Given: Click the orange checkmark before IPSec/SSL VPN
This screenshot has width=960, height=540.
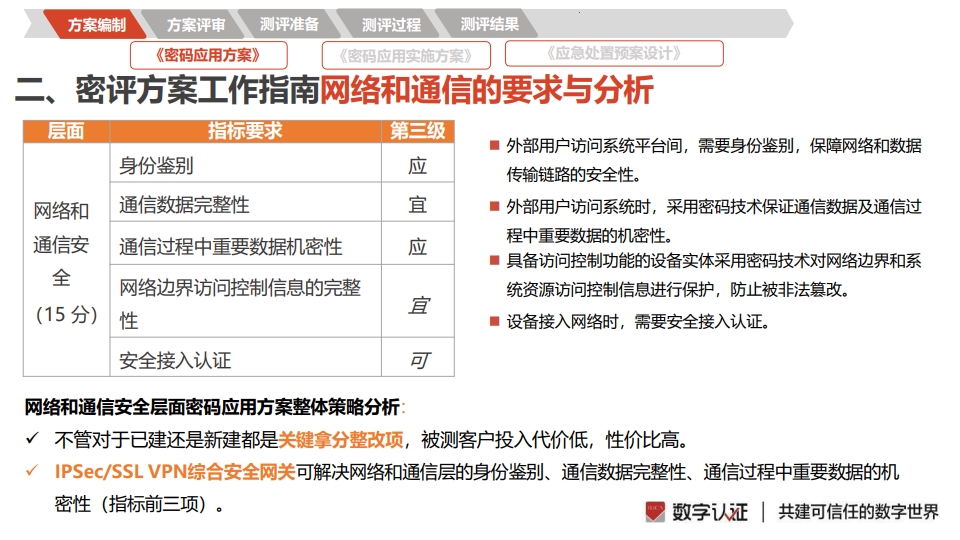Looking at the screenshot, I should tap(33, 471).
